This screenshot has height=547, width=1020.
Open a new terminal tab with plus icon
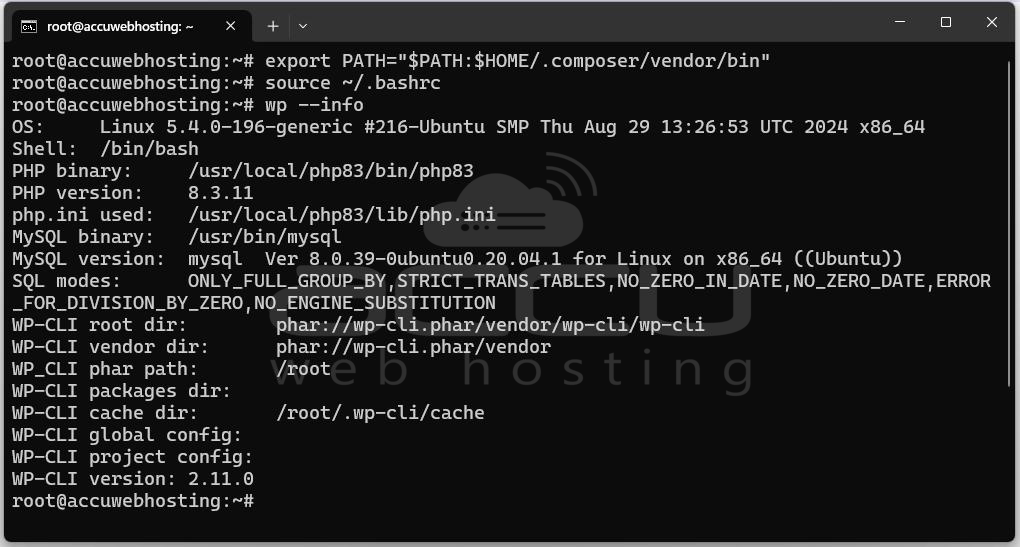point(273,26)
